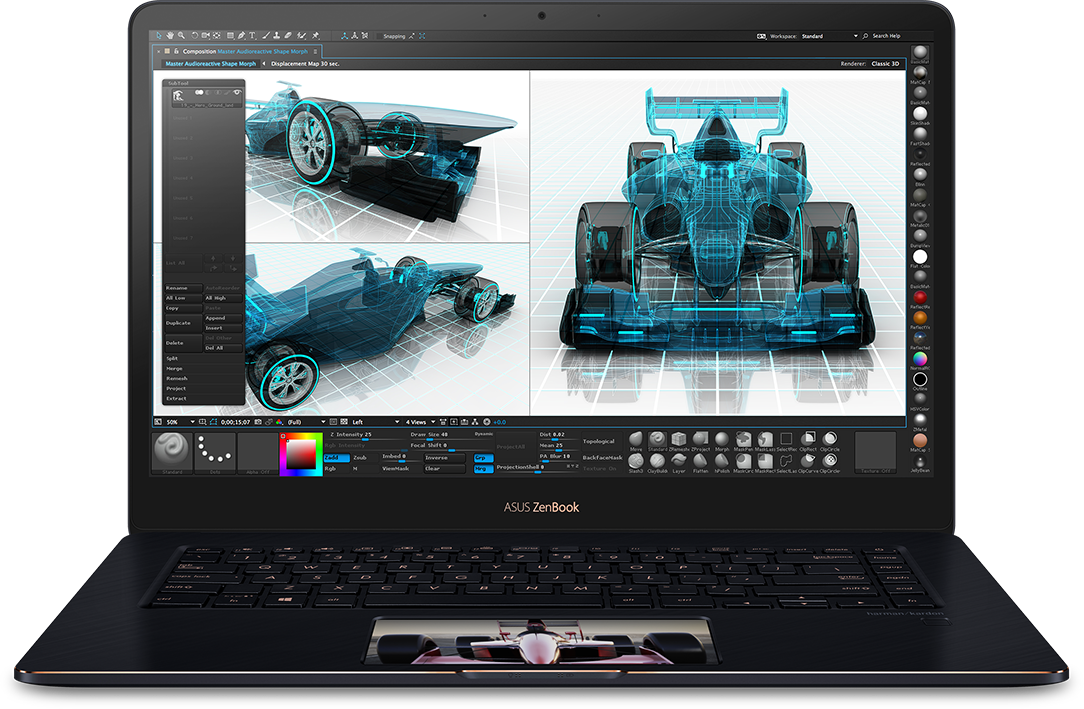Screen dimensions: 1084x709
Task: Pick the Move brush icon
Action: point(636,439)
